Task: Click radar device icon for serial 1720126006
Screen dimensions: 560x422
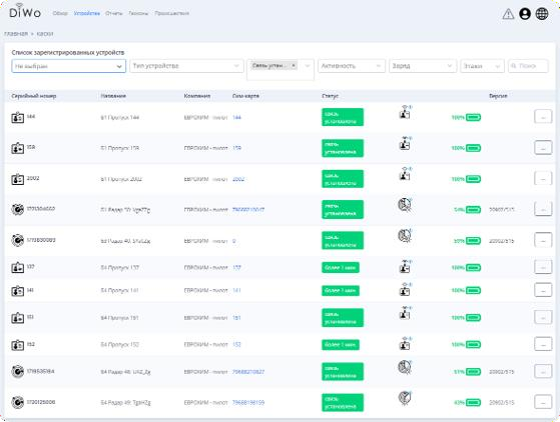Action: tap(18, 402)
